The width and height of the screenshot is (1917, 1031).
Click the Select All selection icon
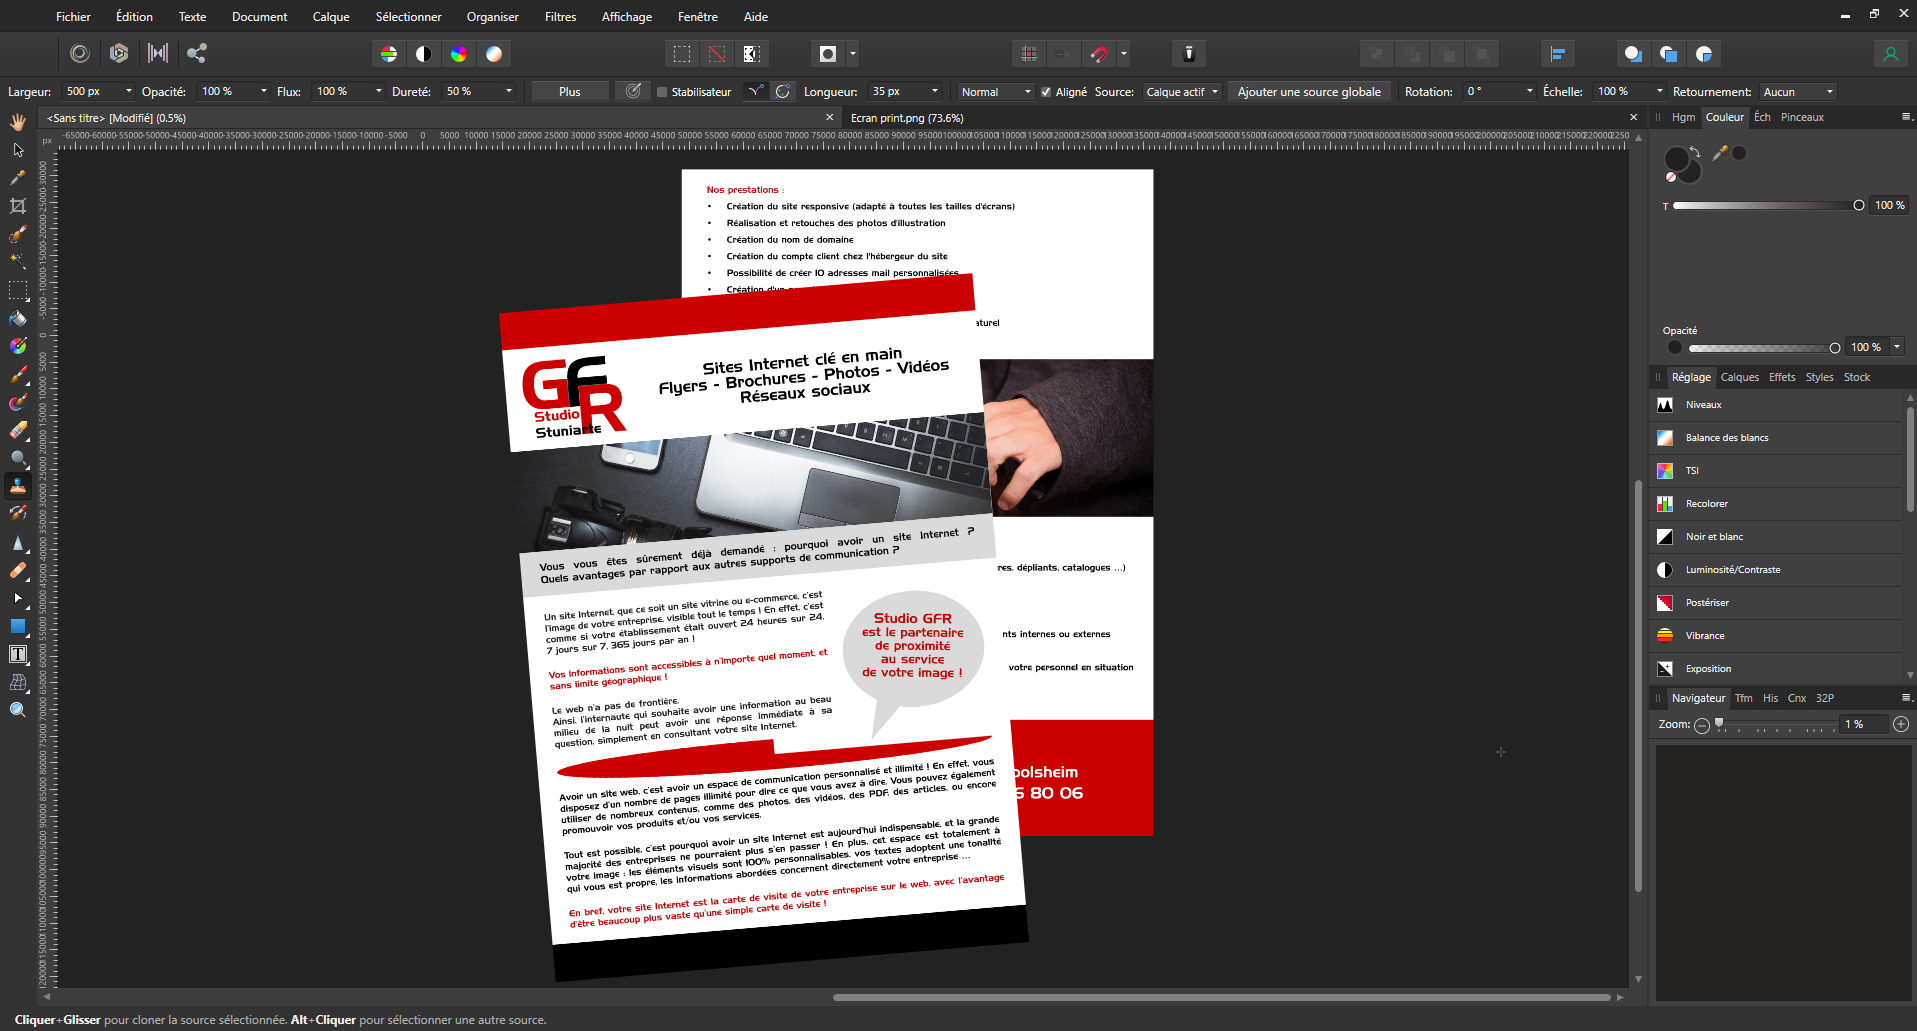point(682,54)
